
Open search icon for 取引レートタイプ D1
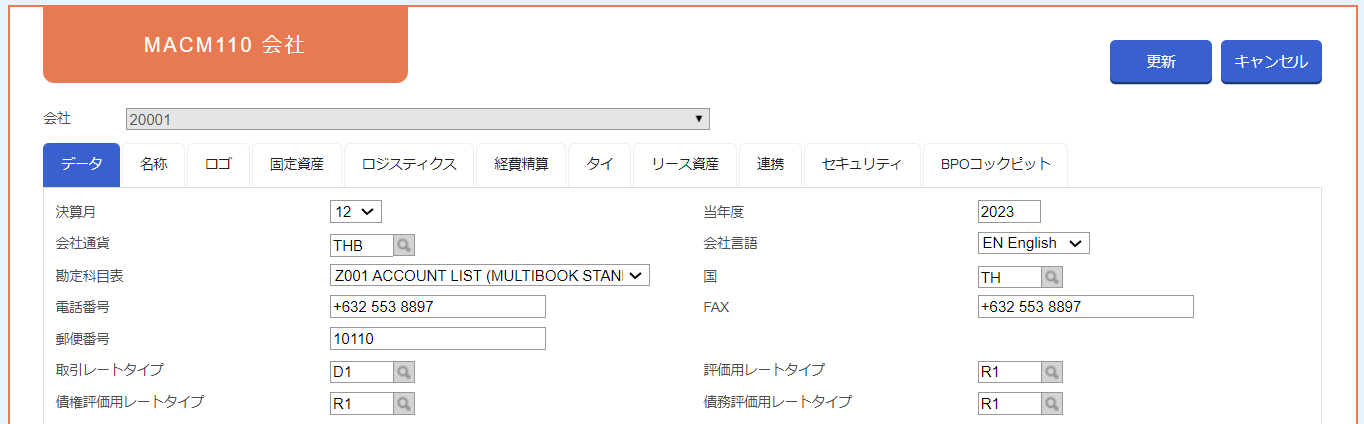click(404, 372)
